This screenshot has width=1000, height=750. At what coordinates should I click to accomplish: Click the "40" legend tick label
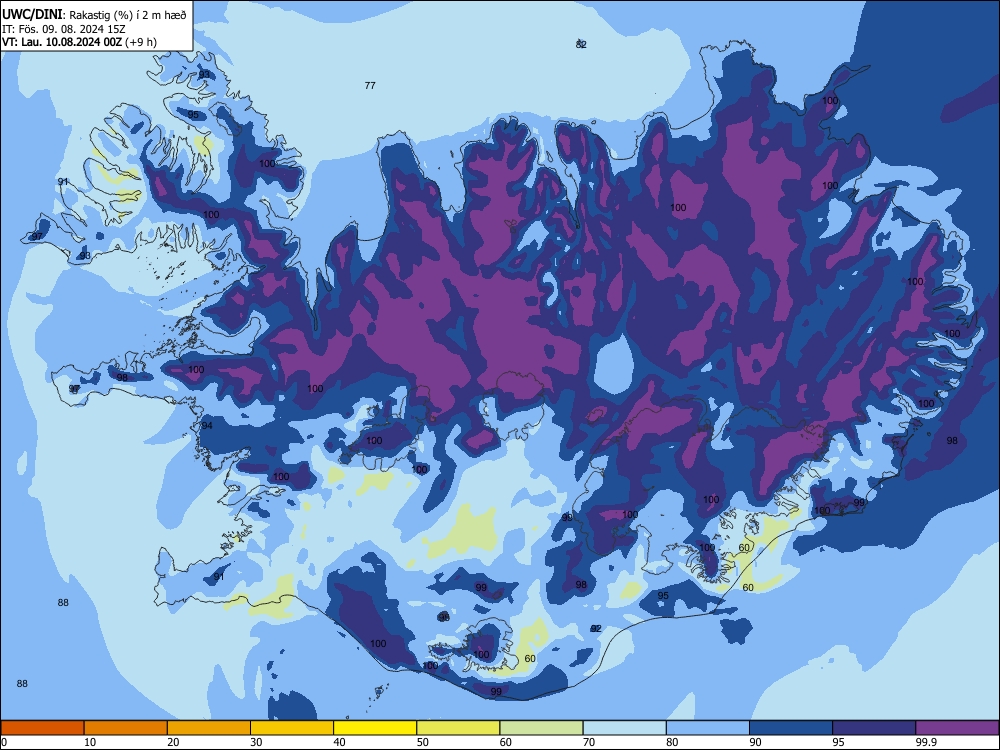click(339, 742)
